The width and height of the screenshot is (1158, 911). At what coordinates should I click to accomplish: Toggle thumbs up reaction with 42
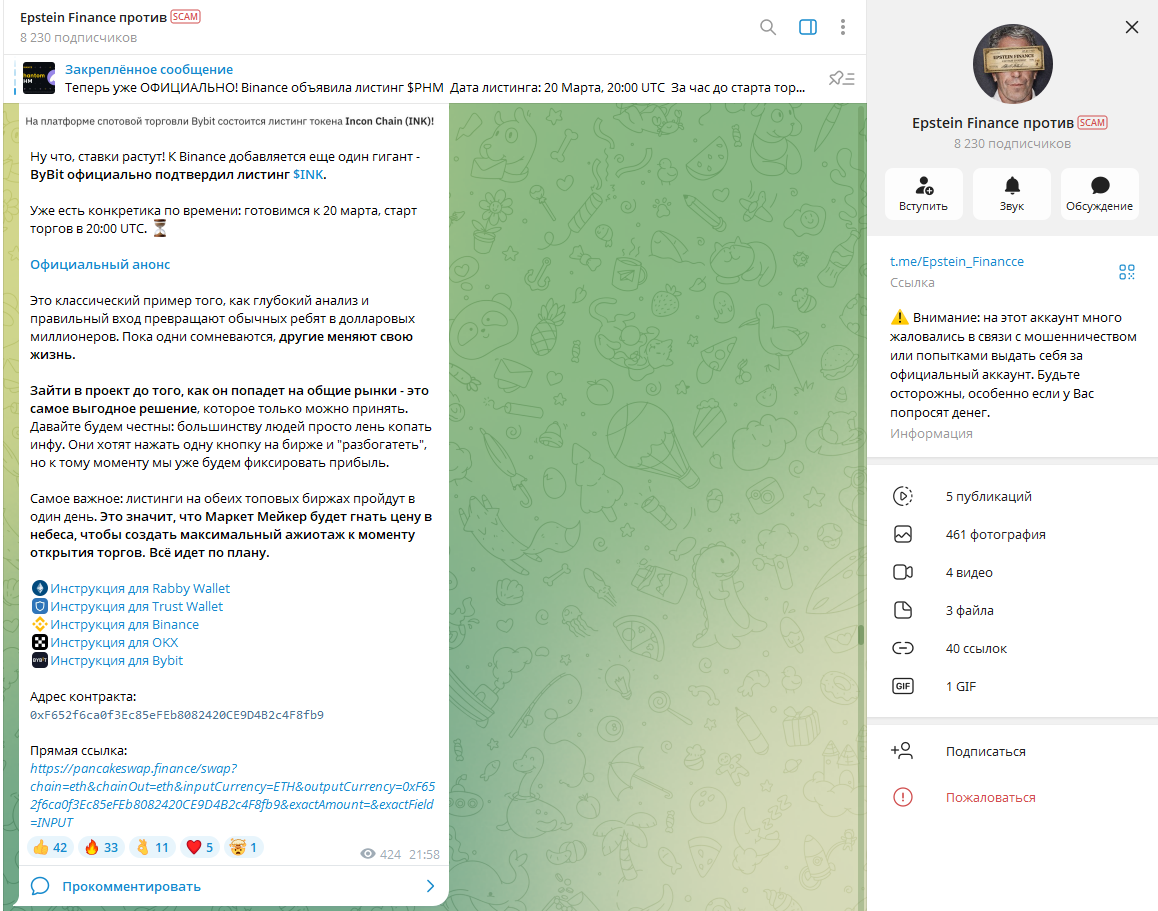tap(50, 848)
